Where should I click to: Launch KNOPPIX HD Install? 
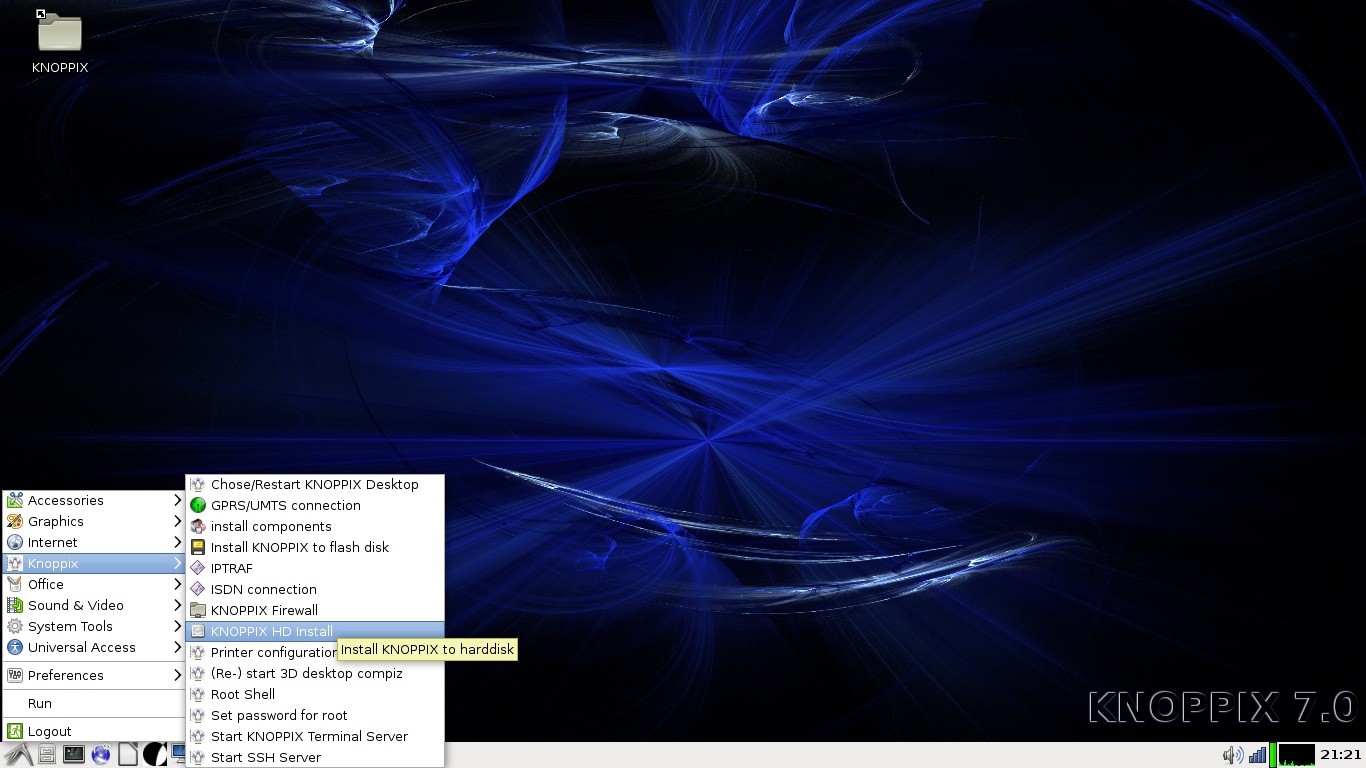click(315, 631)
